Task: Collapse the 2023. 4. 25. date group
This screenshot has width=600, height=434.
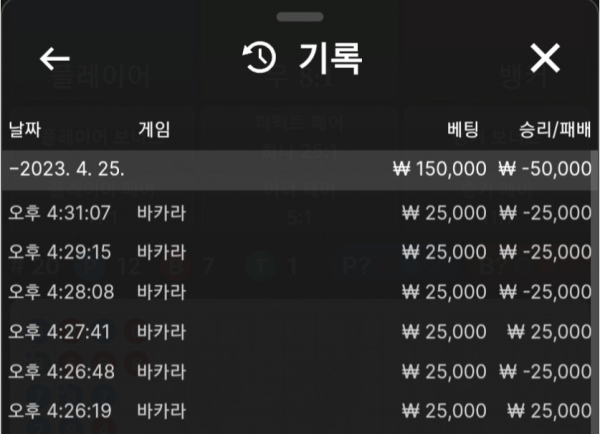Action: point(66,169)
